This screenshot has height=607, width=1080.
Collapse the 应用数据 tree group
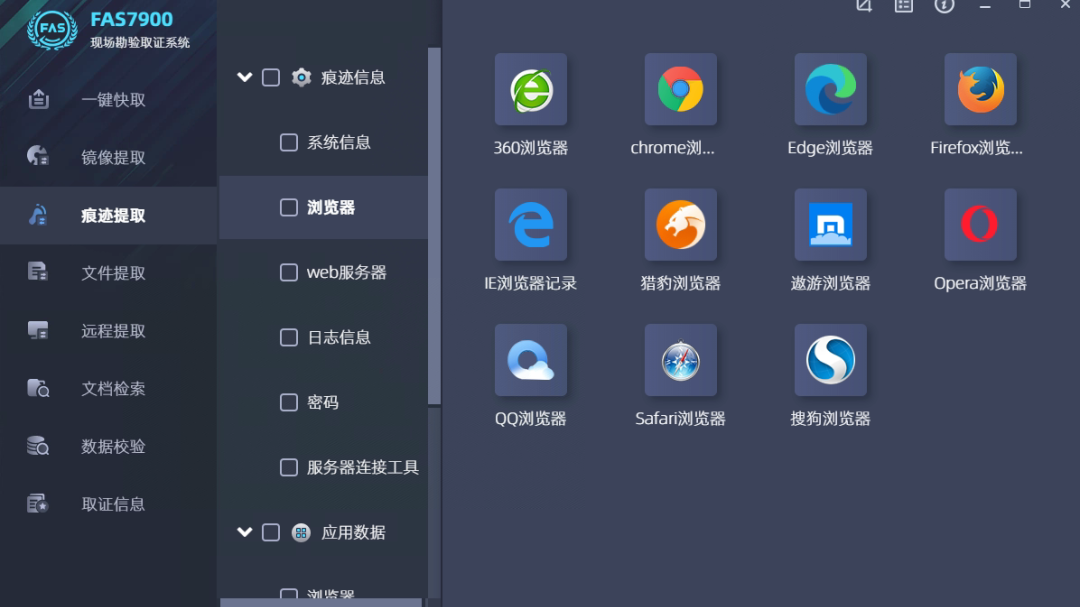pyautogui.click(x=245, y=532)
